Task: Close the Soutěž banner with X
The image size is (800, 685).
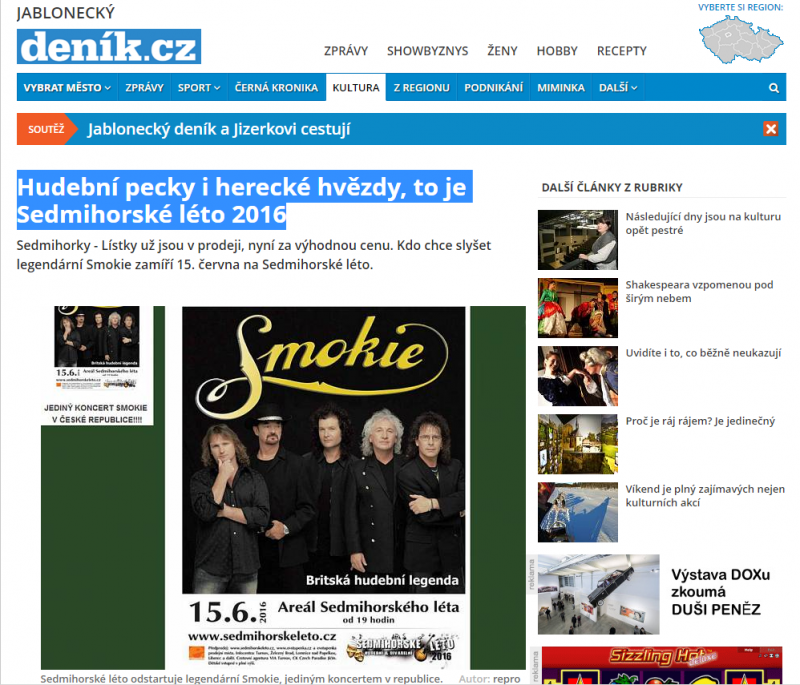Action: click(x=771, y=129)
